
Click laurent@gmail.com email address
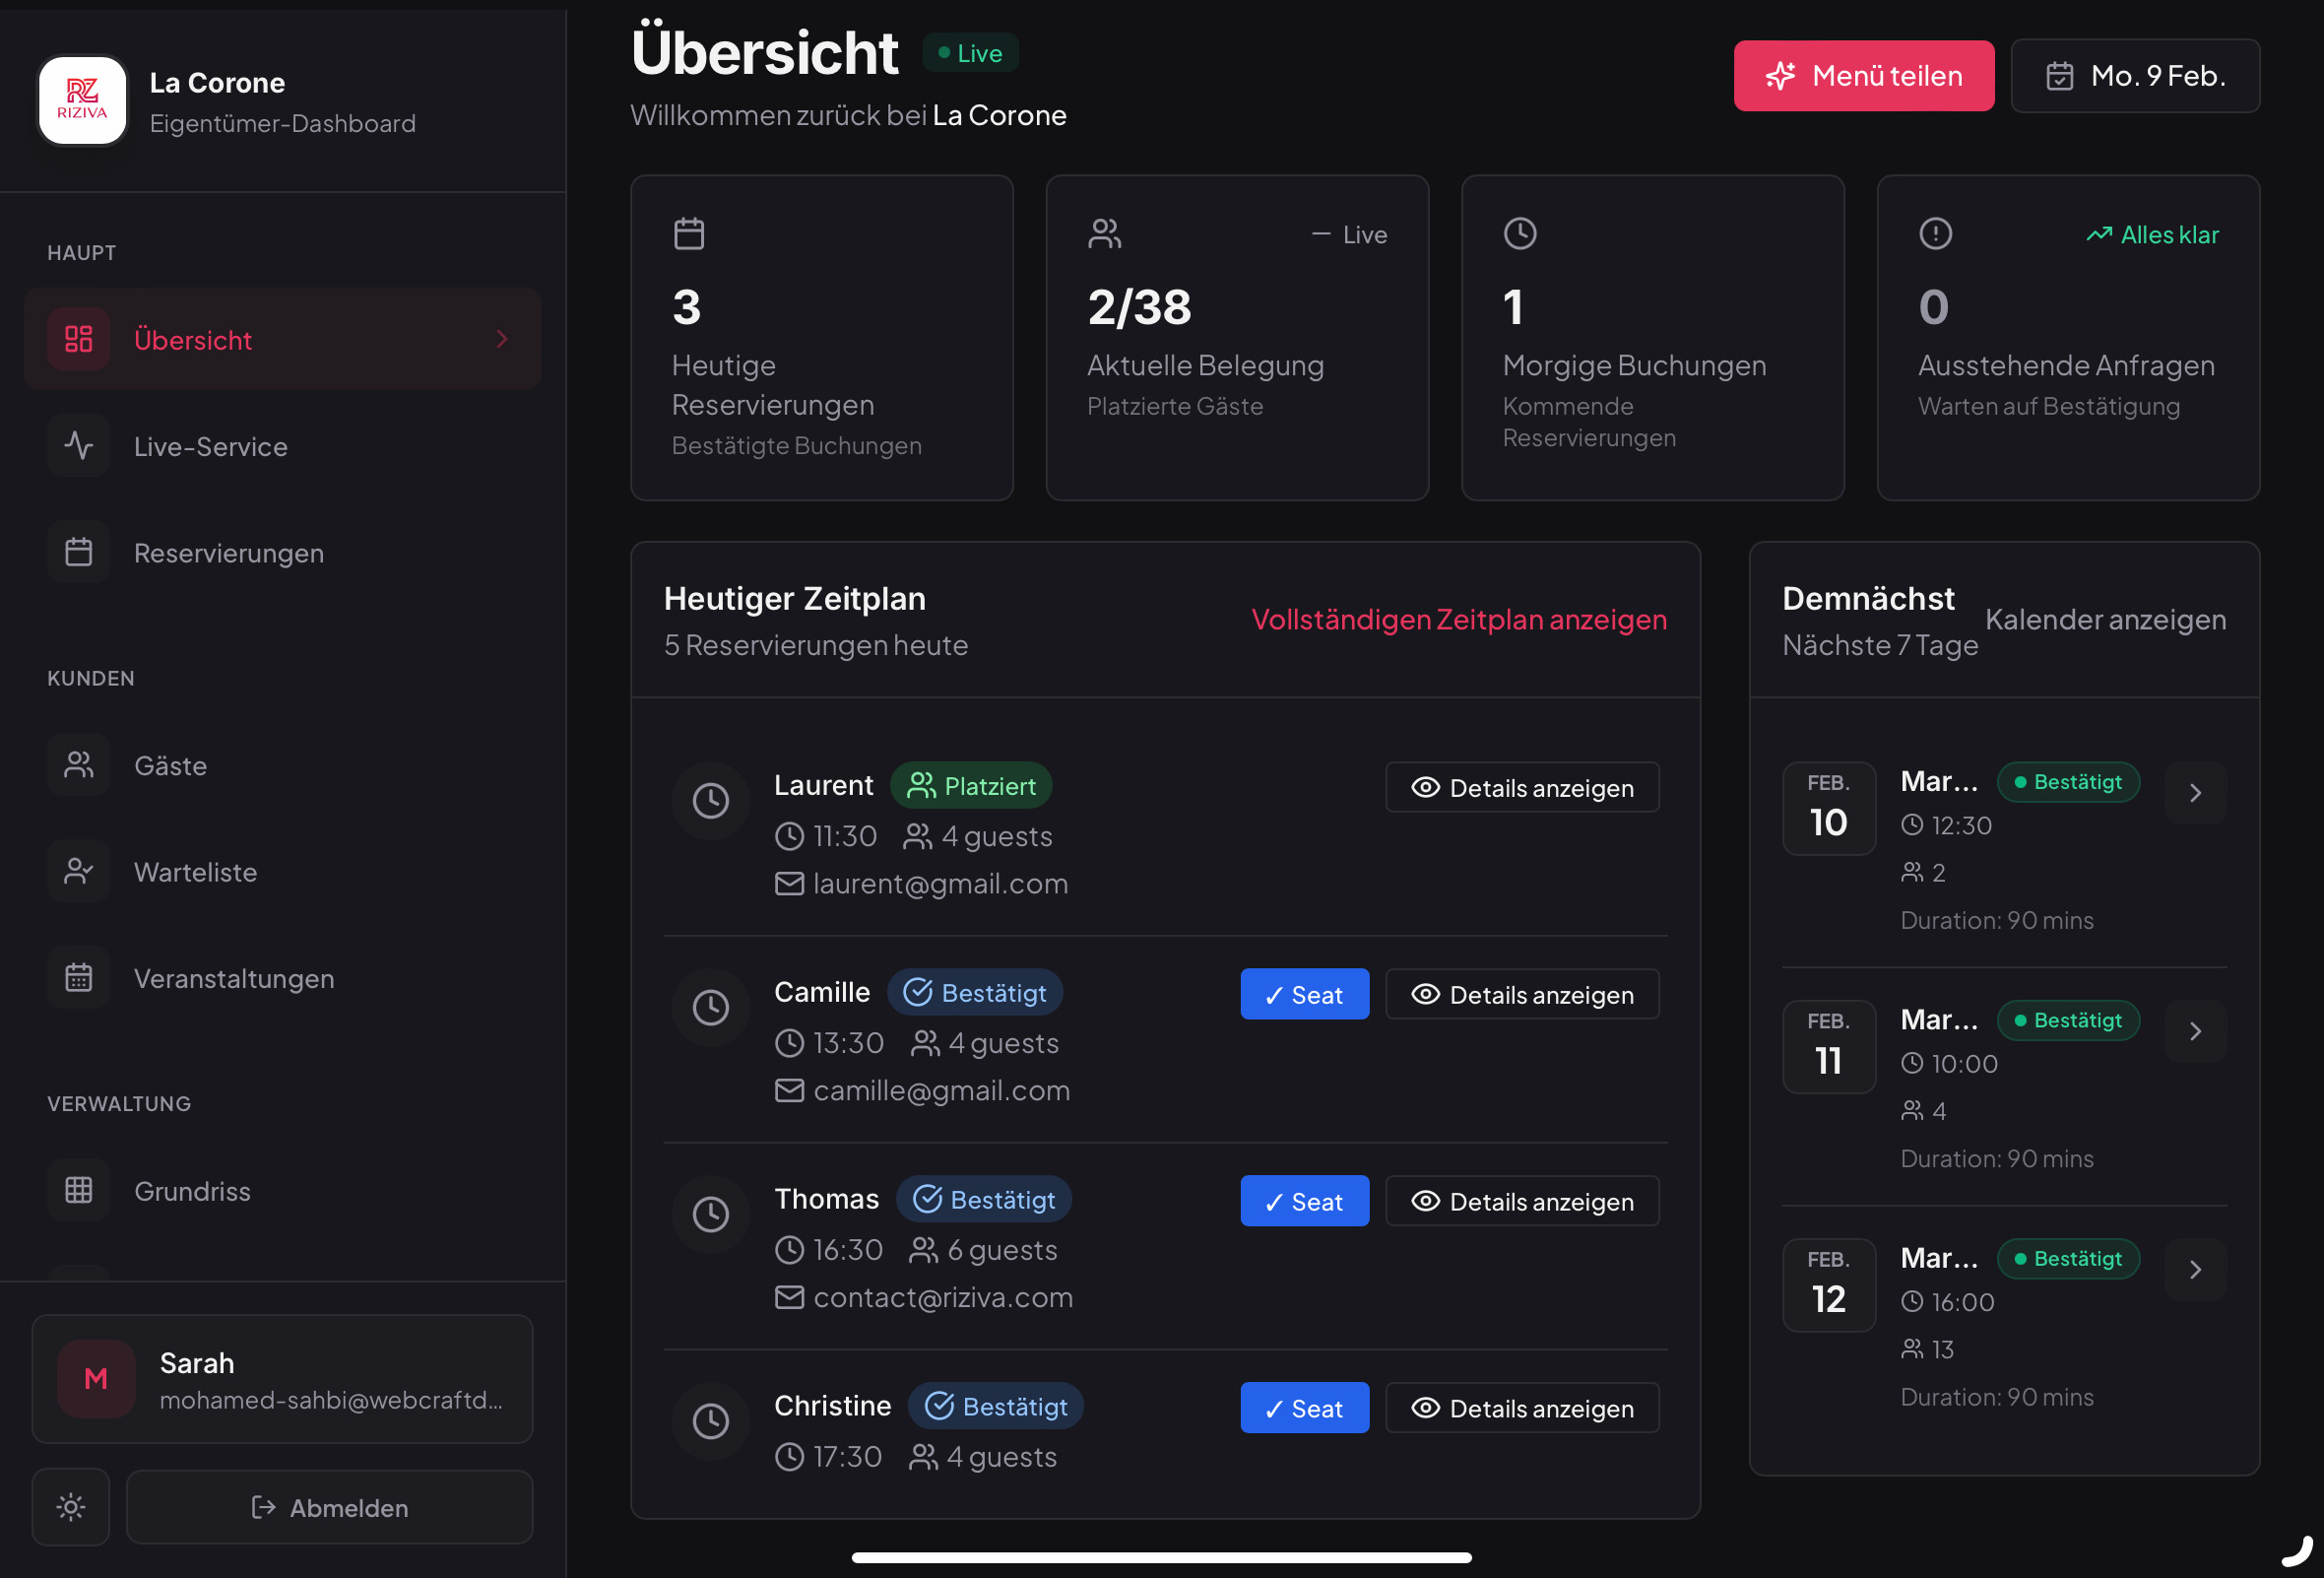tap(940, 884)
